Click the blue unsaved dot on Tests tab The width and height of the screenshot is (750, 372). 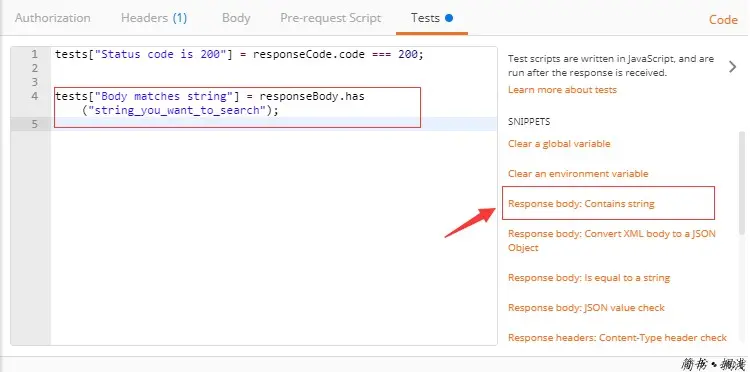click(x=448, y=18)
